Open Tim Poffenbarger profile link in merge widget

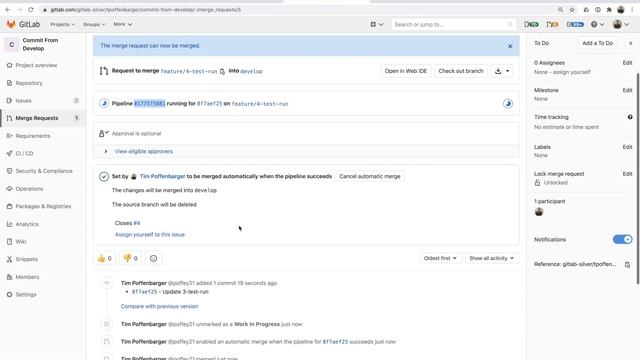pos(162,176)
